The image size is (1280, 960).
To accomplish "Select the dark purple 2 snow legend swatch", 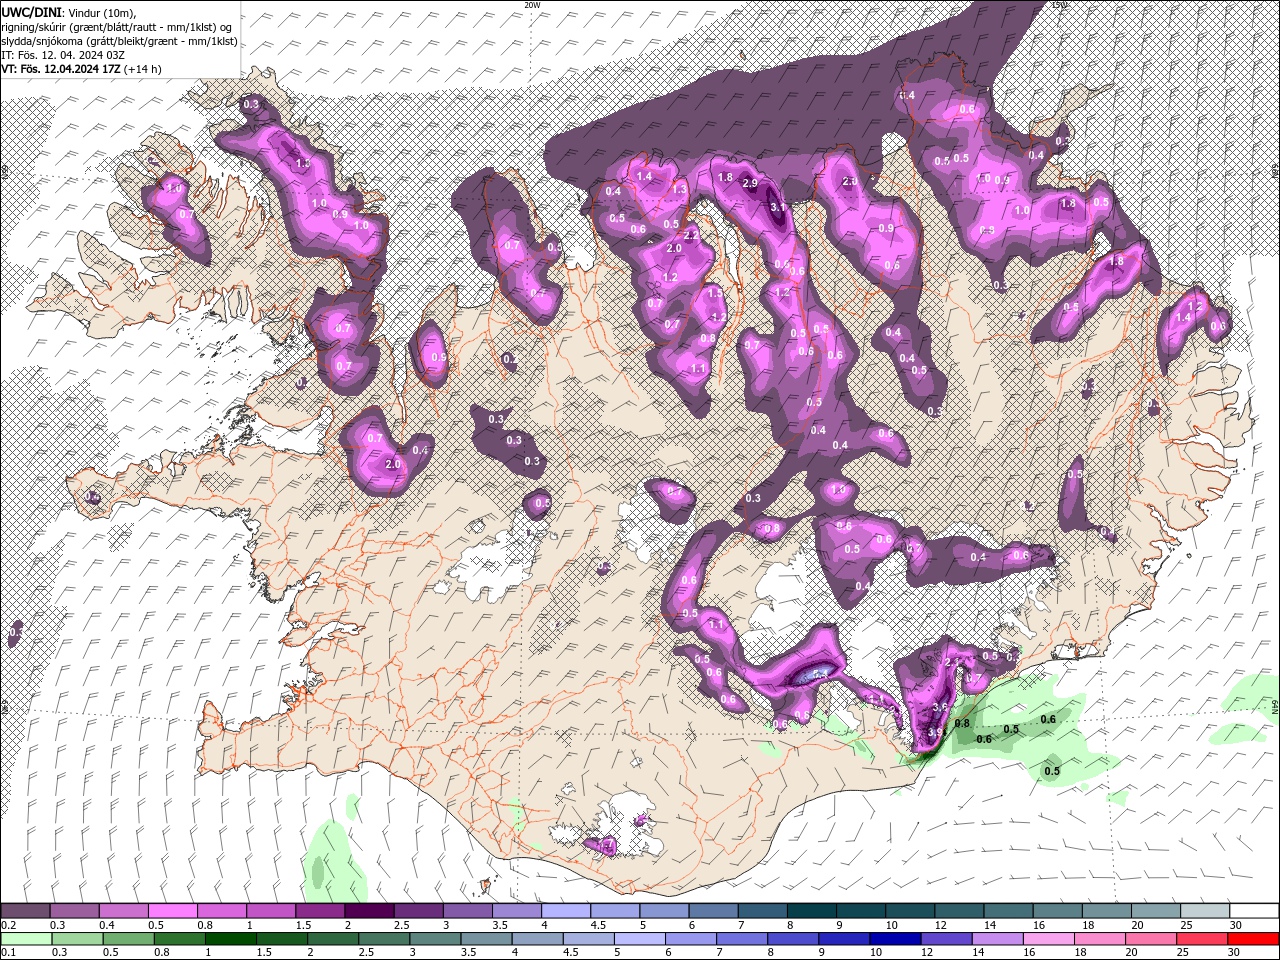I will 368,911.
